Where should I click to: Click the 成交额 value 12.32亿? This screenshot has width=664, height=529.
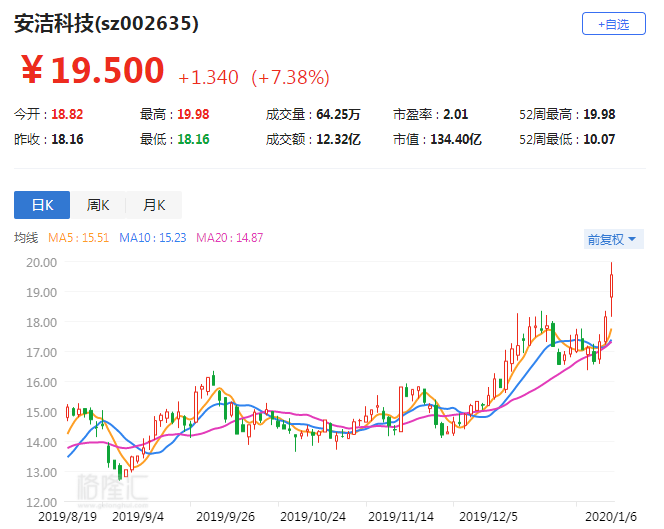click(x=338, y=139)
